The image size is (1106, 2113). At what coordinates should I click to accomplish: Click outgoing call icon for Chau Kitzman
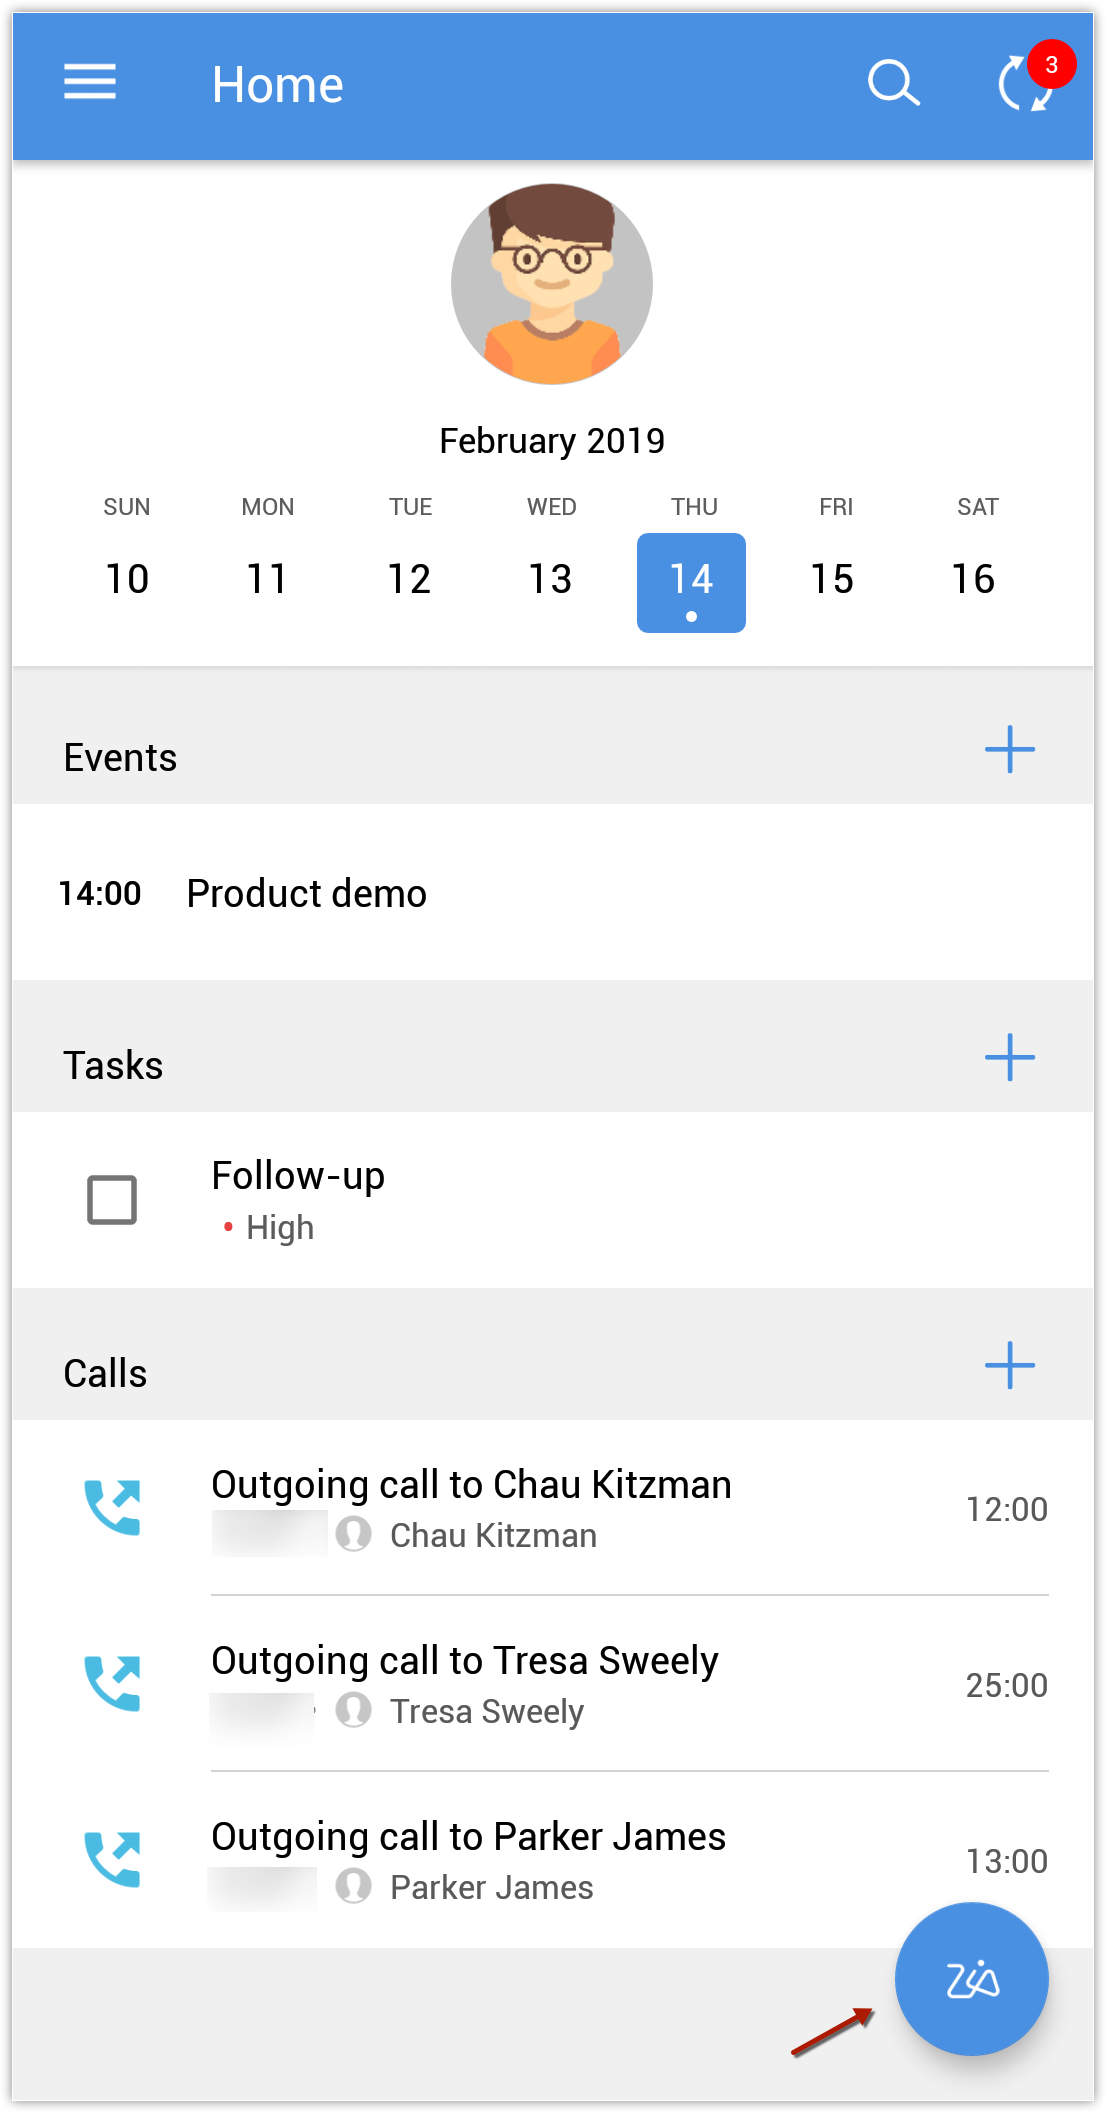click(112, 1507)
